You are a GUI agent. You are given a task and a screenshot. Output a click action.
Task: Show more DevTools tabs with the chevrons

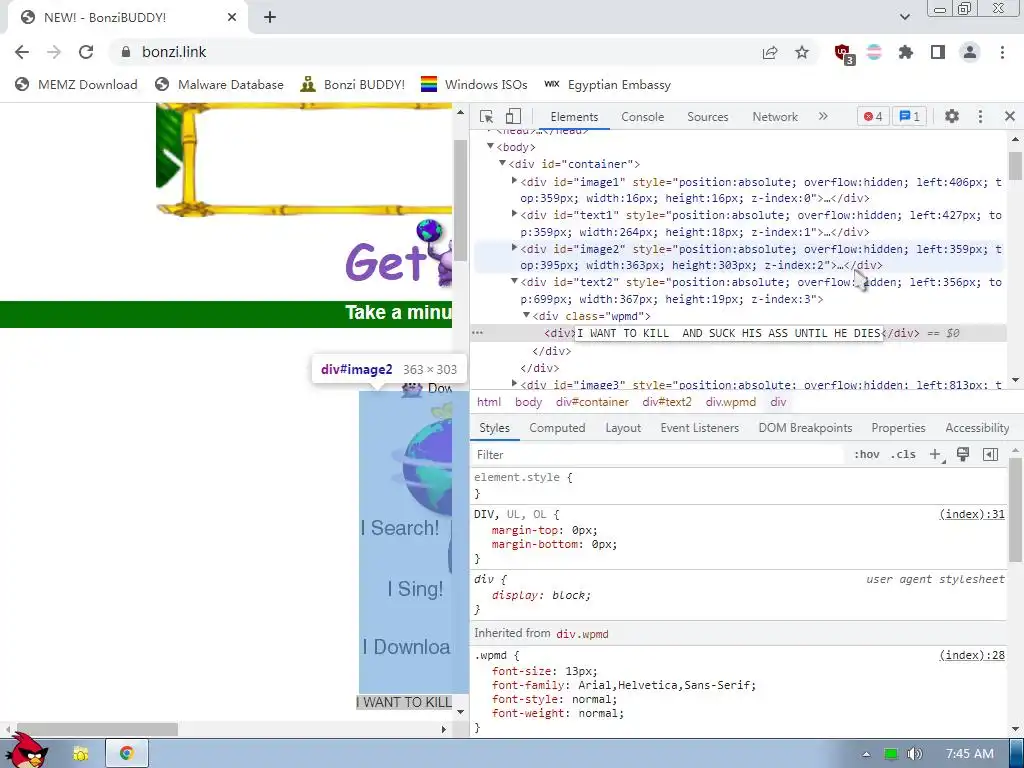(x=823, y=116)
